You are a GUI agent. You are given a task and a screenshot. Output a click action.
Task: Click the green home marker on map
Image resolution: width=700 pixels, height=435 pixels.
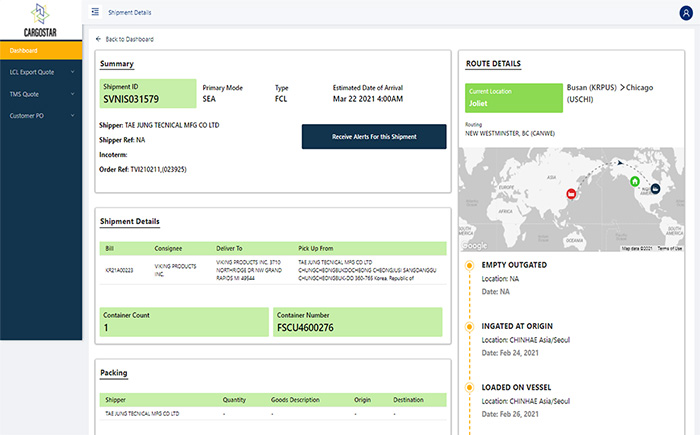tap(634, 181)
